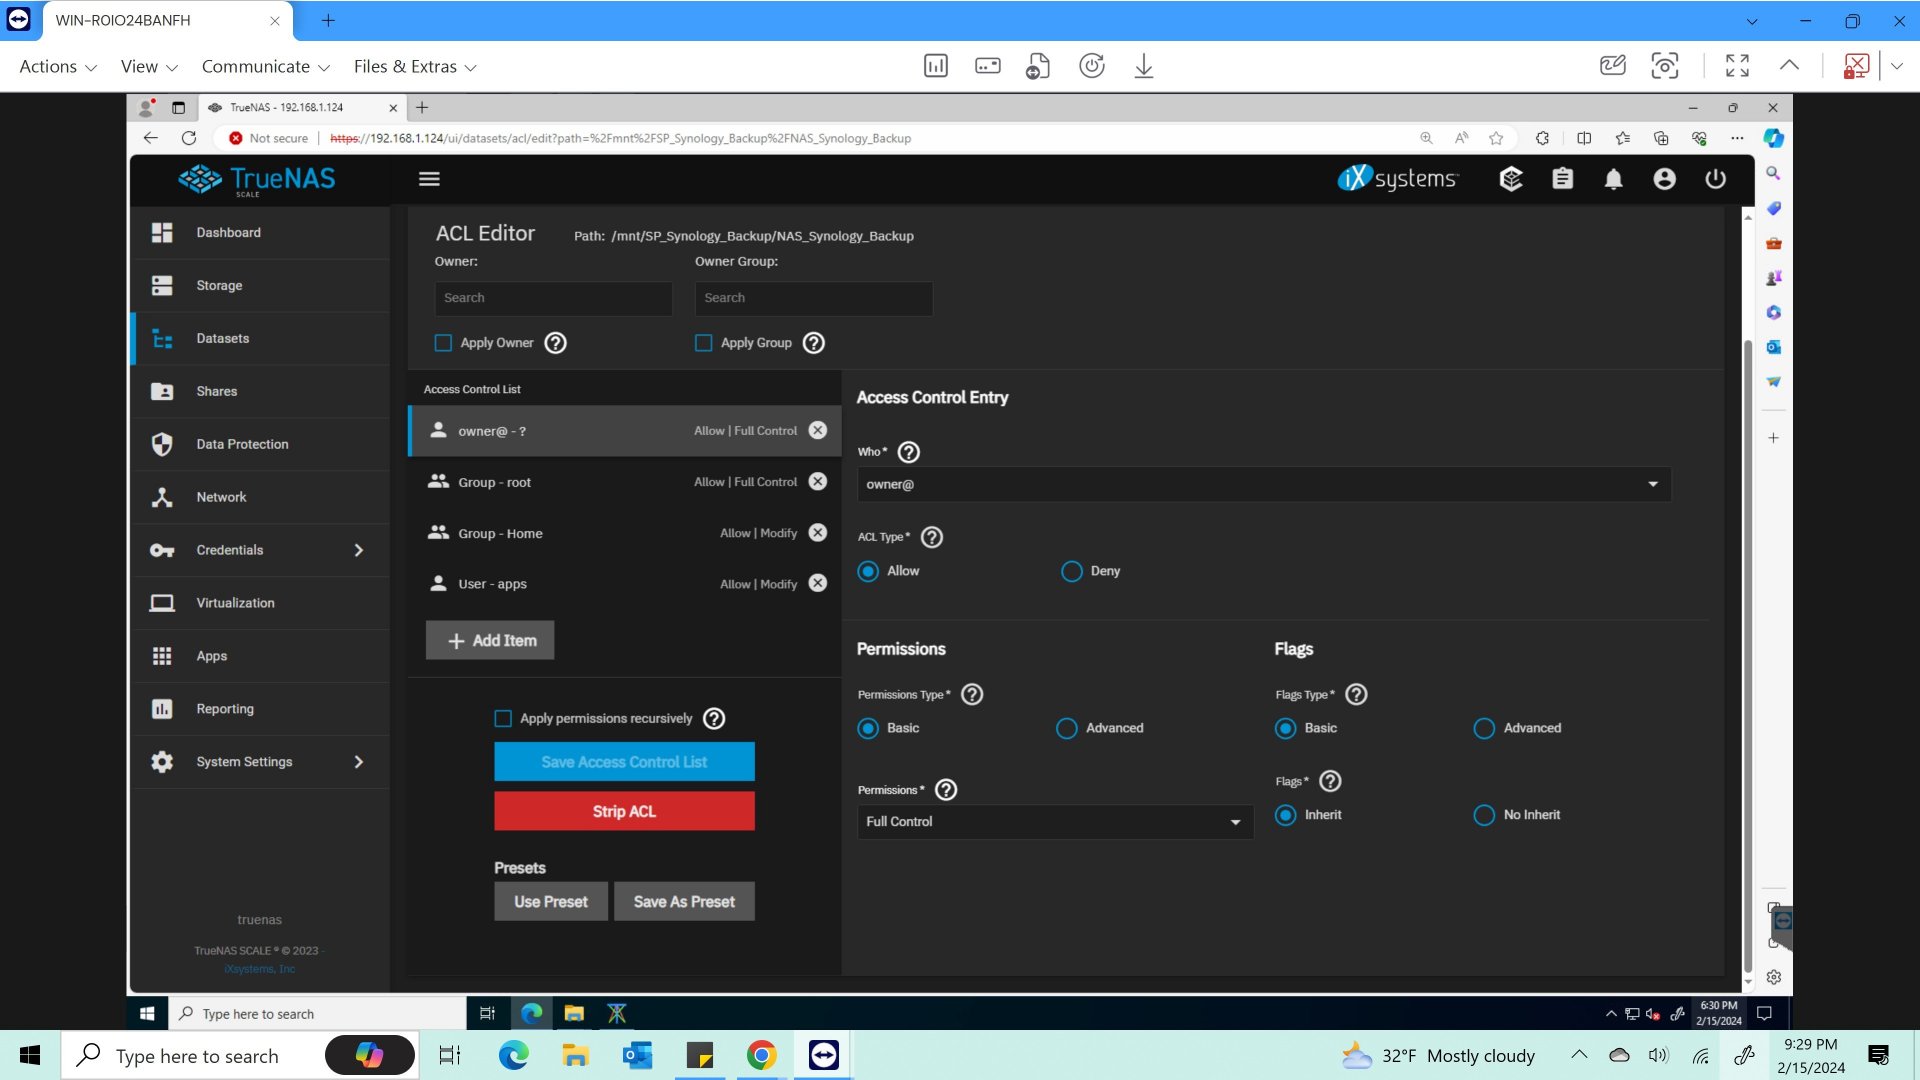Click the jobs clipboard icon in header
This screenshot has width=1920, height=1080.
coord(1562,179)
